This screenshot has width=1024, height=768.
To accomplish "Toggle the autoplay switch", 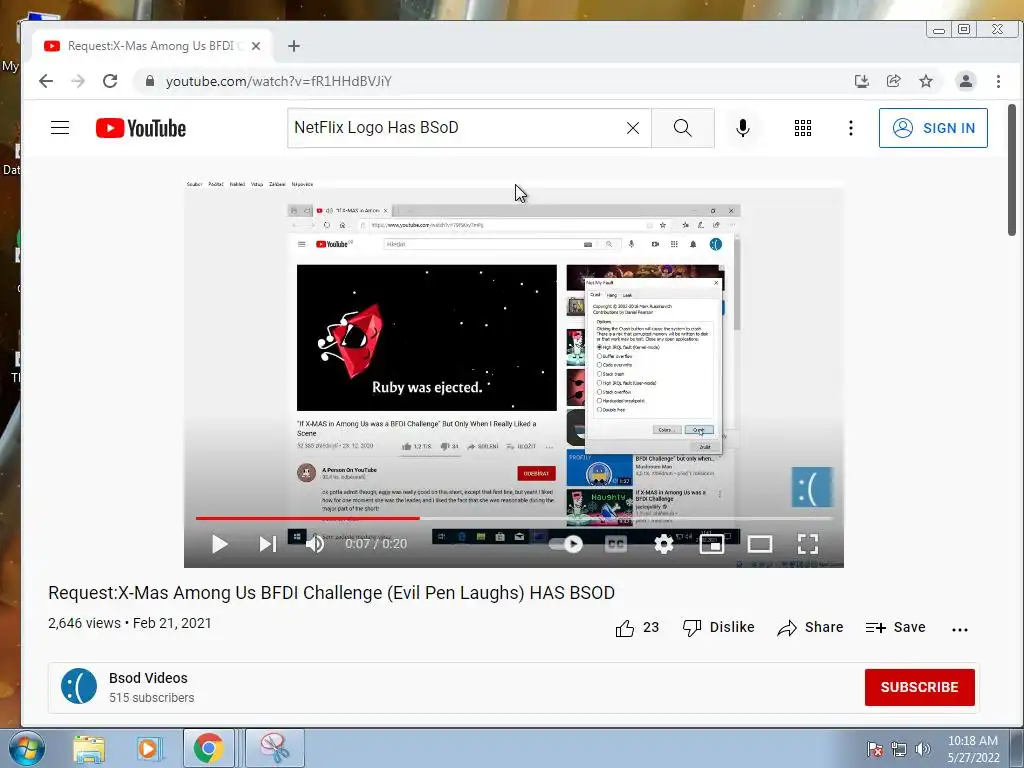I will pyautogui.click(x=567, y=544).
